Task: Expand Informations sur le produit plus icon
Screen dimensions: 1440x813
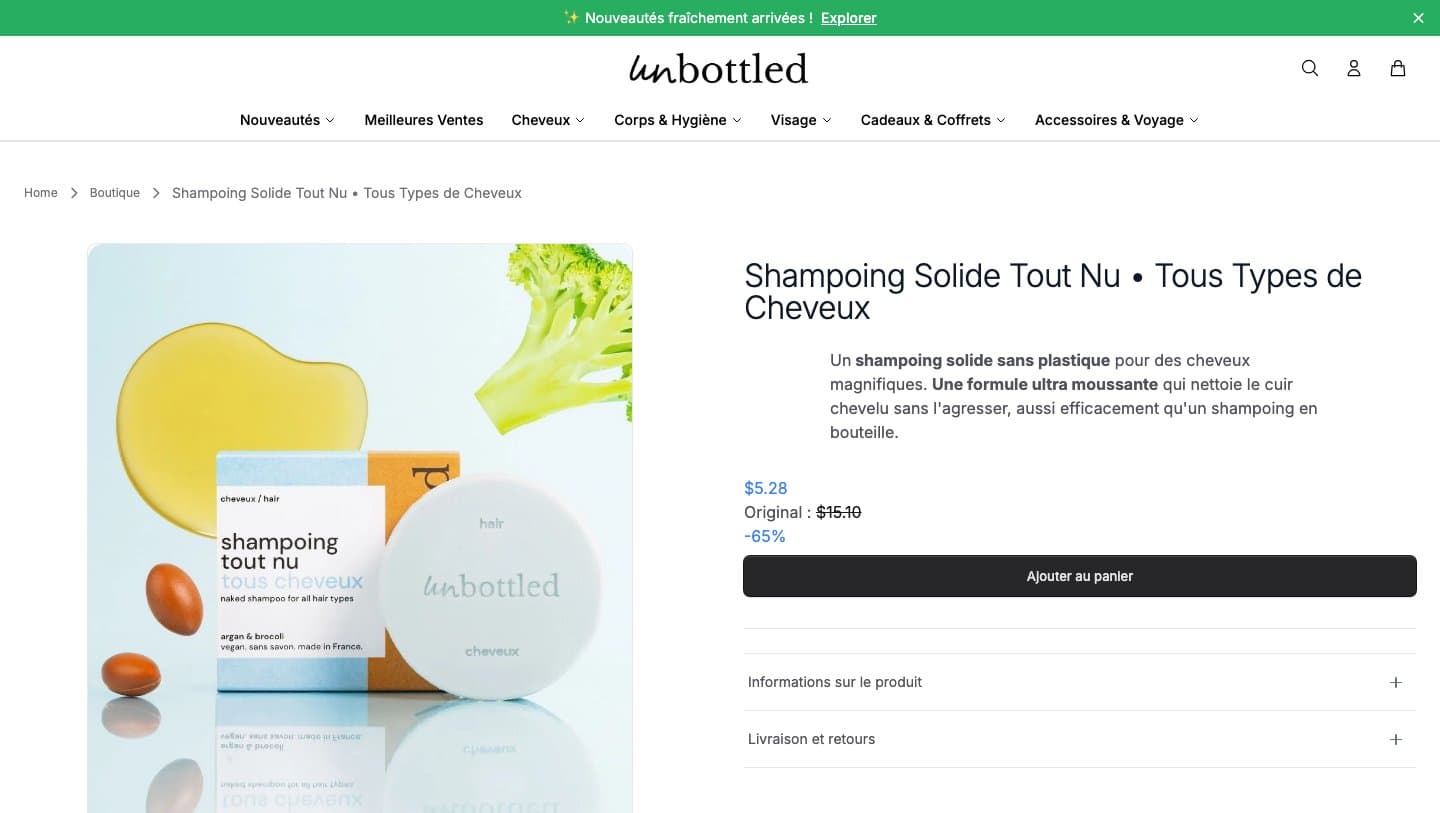Action: pos(1396,682)
